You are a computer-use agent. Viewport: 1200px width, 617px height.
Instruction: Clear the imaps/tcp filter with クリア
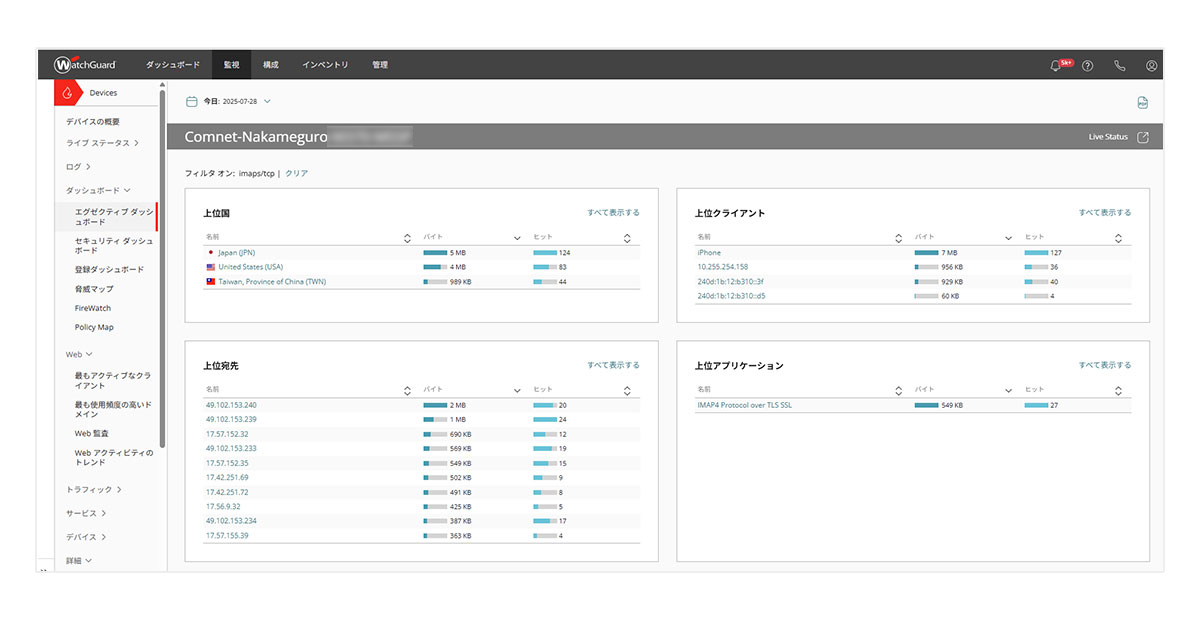coord(297,174)
